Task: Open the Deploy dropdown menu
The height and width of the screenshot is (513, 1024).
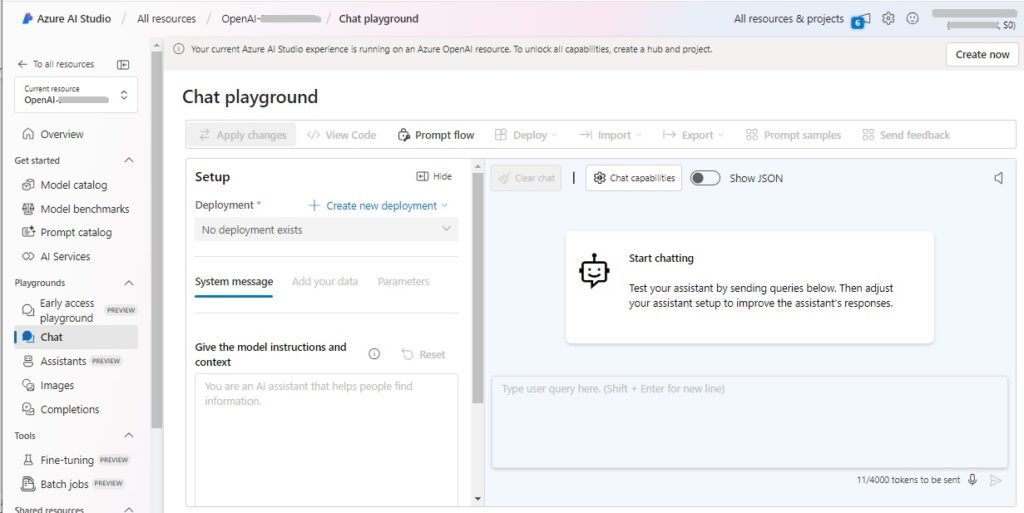Action: pos(526,135)
